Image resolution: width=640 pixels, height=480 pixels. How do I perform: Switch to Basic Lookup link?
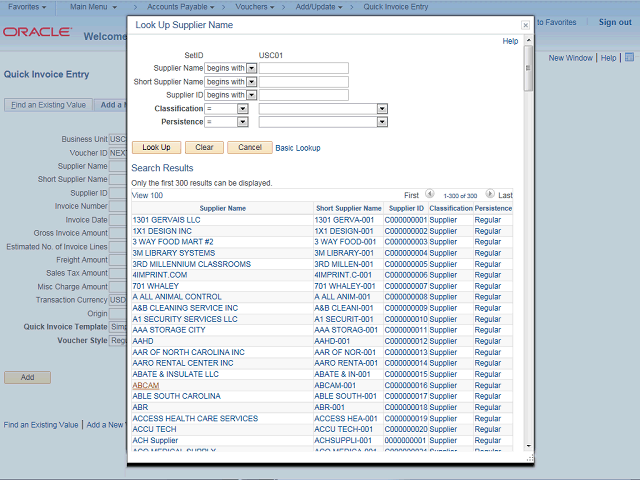[x=298, y=148]
